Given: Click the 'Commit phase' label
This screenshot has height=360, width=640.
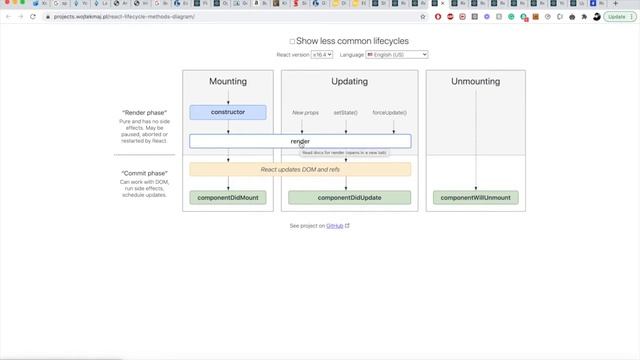Looking at the screenshot, I should [x=144, y=173].
